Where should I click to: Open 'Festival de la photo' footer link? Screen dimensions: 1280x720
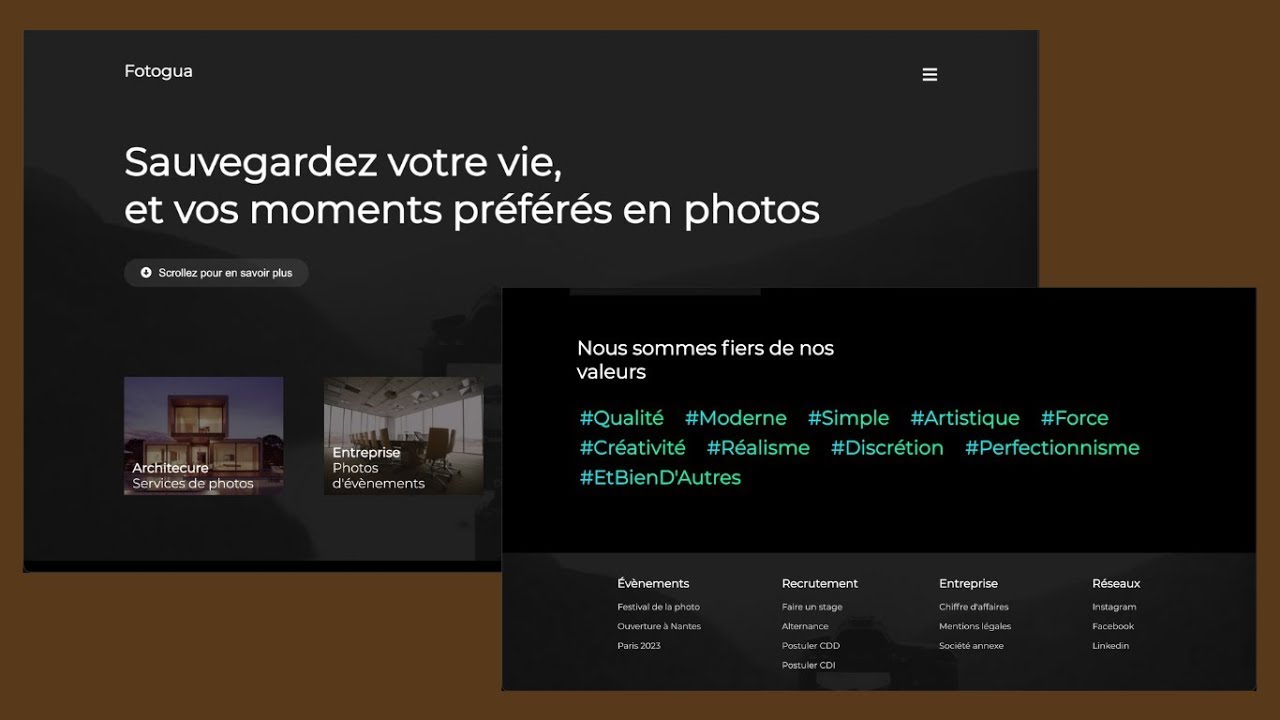point(659,607)
